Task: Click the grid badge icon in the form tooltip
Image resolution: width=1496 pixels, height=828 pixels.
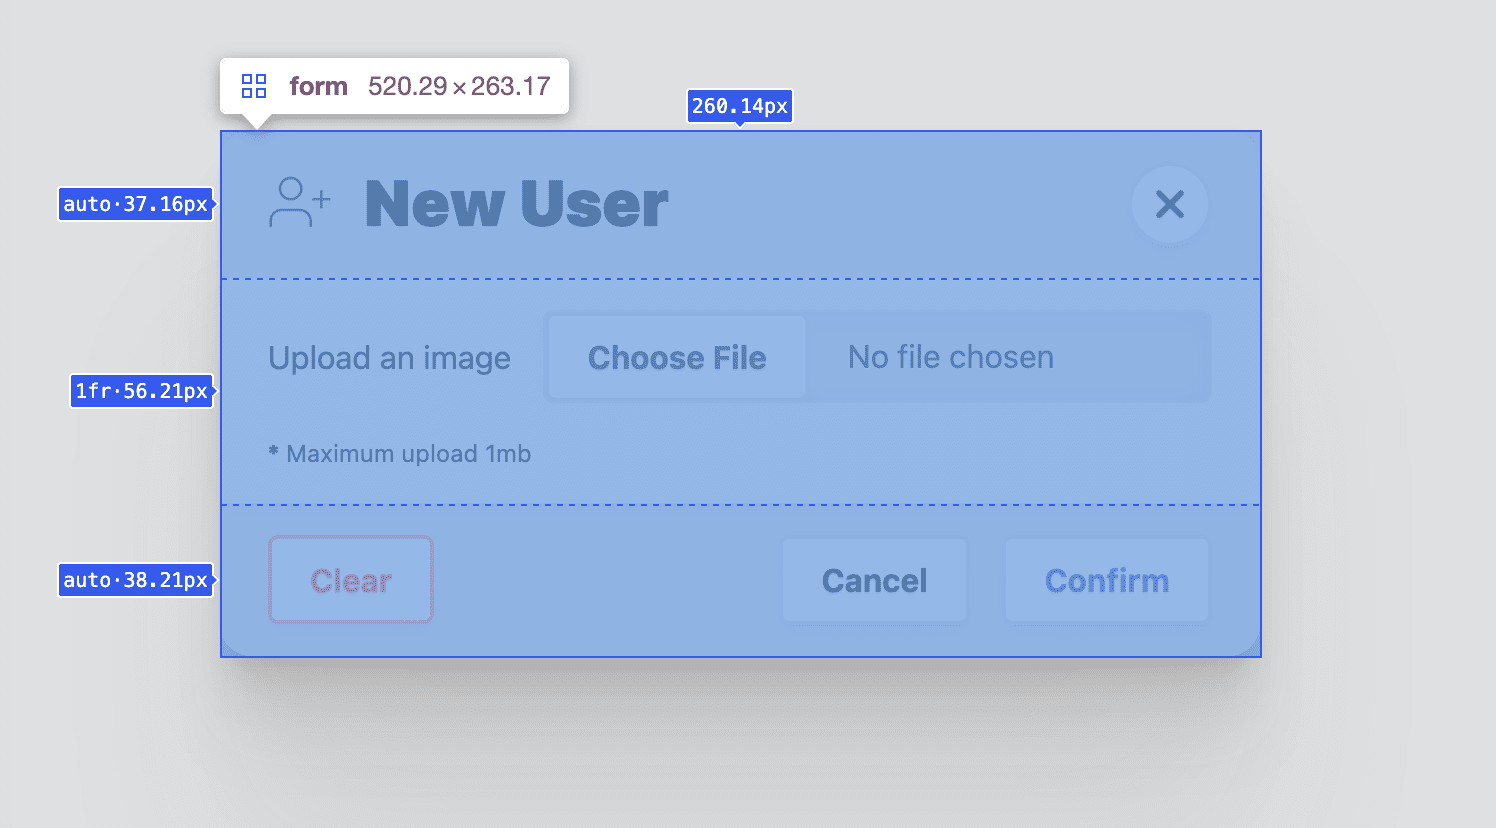Action: pyautogui.click(x=253, y=86)
